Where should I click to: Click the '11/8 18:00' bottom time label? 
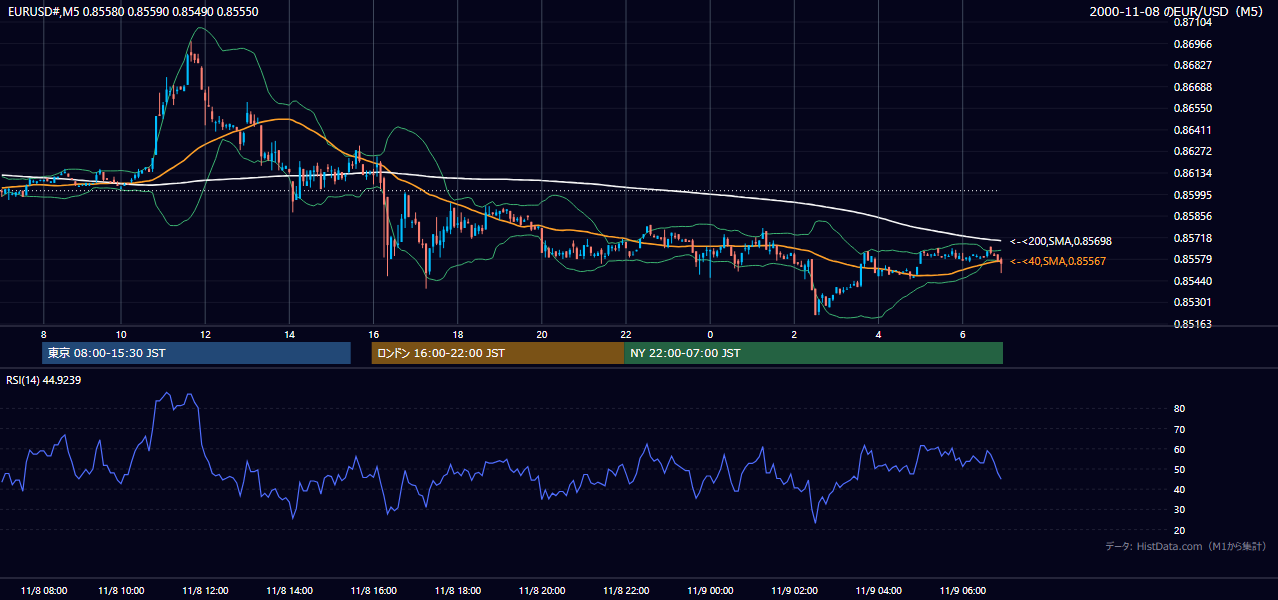tap(457, 590)
